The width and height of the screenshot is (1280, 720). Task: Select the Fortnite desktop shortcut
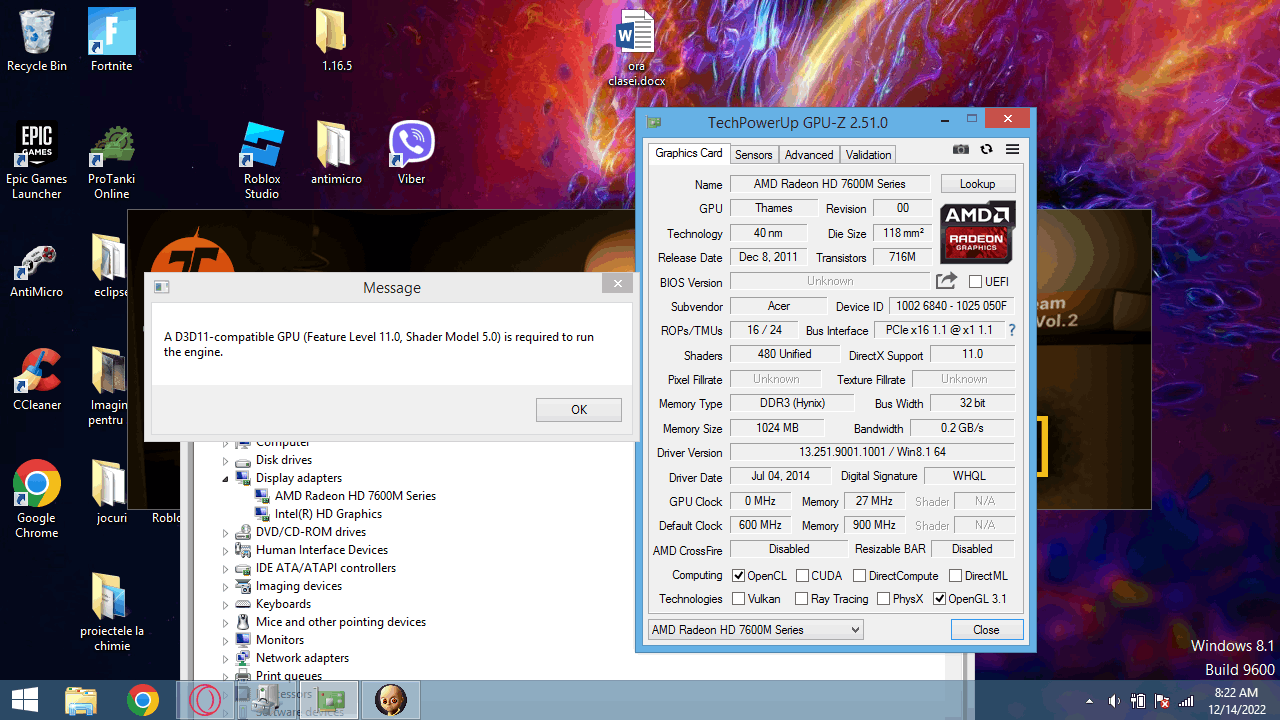tap(111, 40)
